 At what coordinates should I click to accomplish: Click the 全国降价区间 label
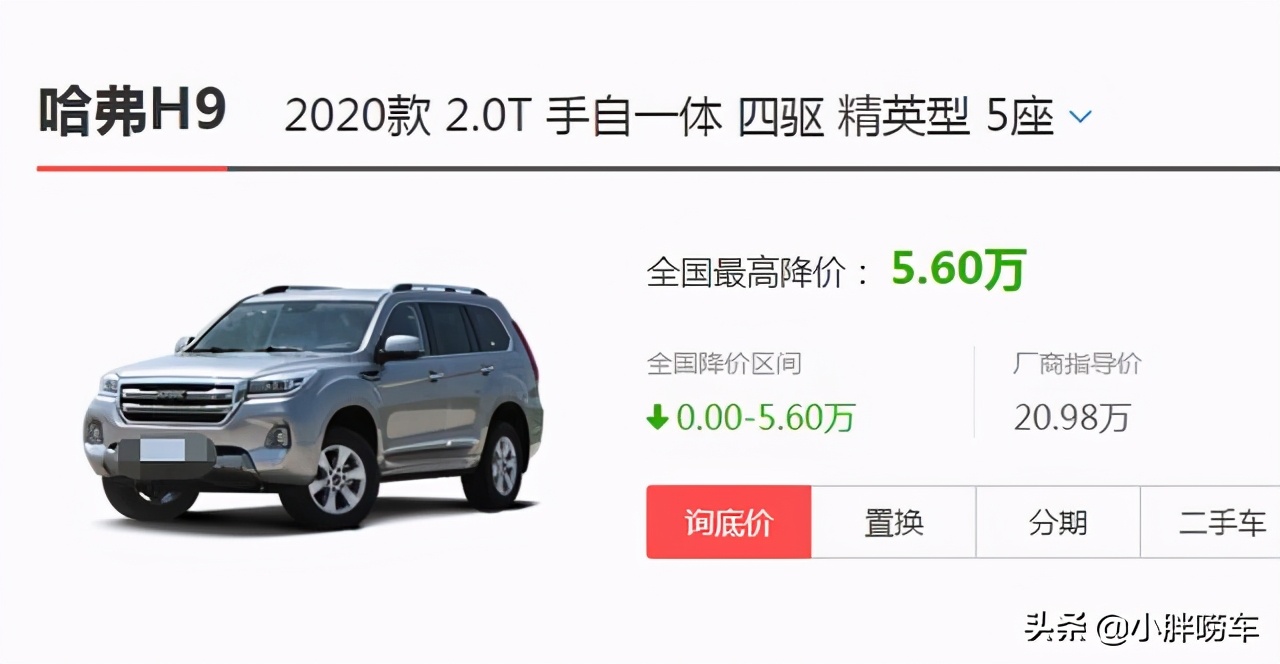click(724, 364)
